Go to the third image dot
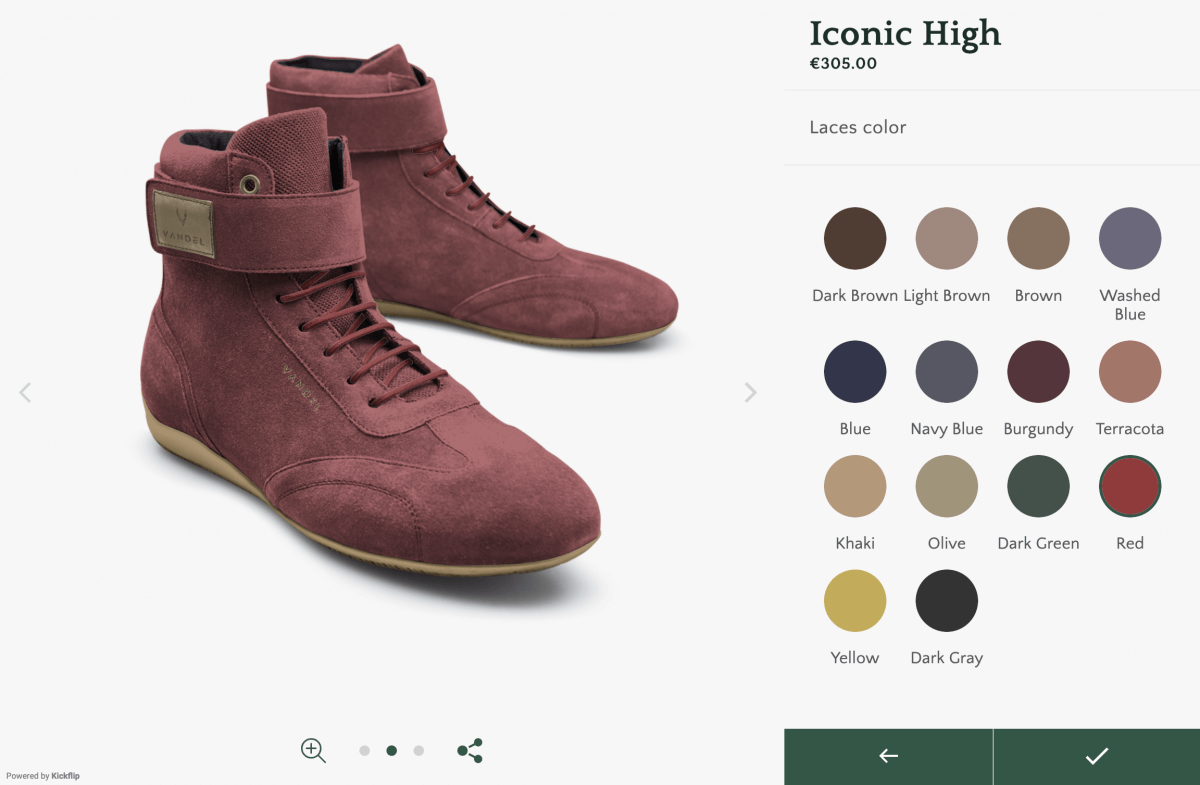 pyautogui.click(x=418, y=750)
